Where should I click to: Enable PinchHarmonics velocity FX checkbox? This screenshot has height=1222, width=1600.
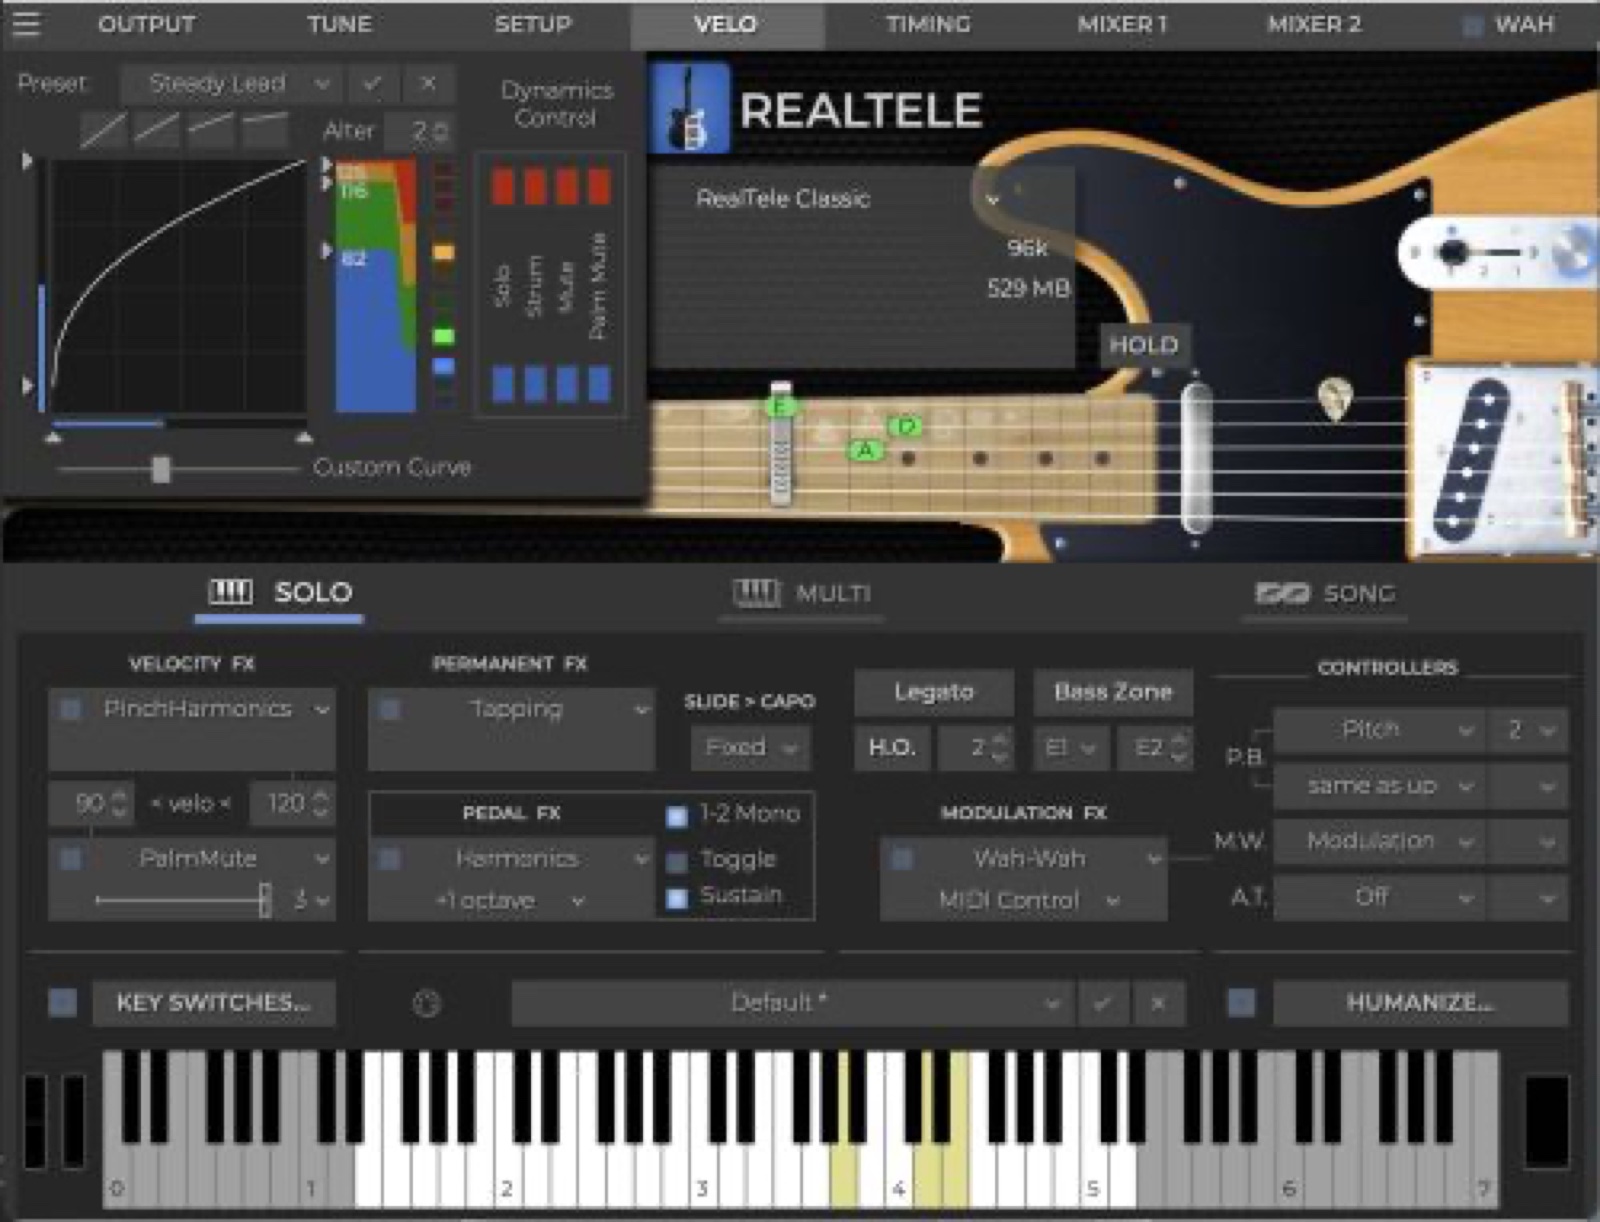click(71, 709)
